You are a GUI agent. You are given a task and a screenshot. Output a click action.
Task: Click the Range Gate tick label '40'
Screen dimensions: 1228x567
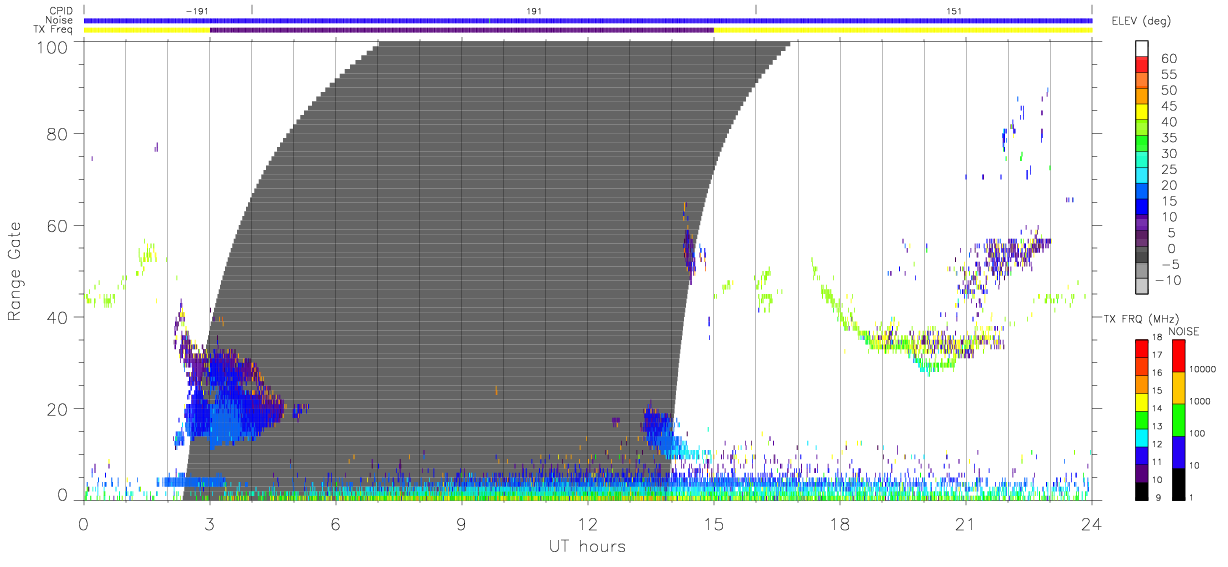tap(57, 318)
